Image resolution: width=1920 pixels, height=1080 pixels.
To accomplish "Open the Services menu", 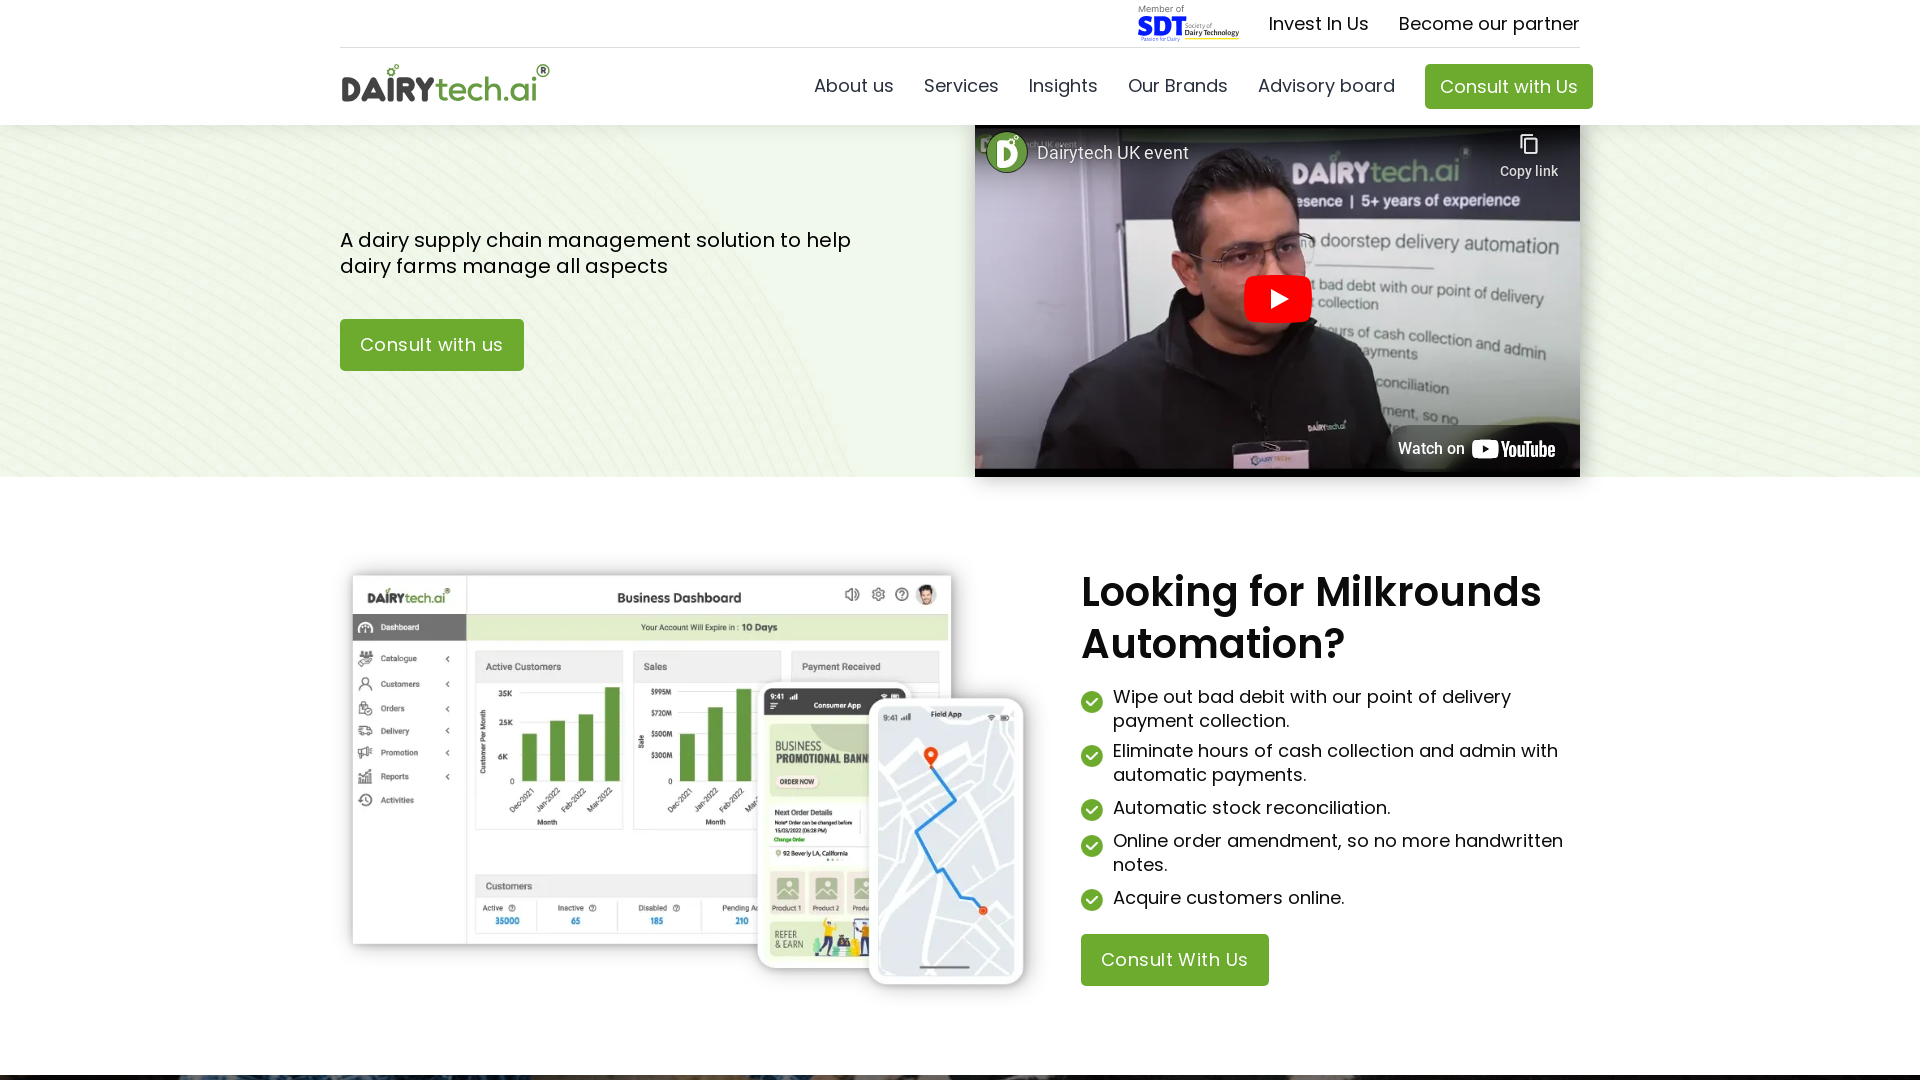I will click(961, 86).
